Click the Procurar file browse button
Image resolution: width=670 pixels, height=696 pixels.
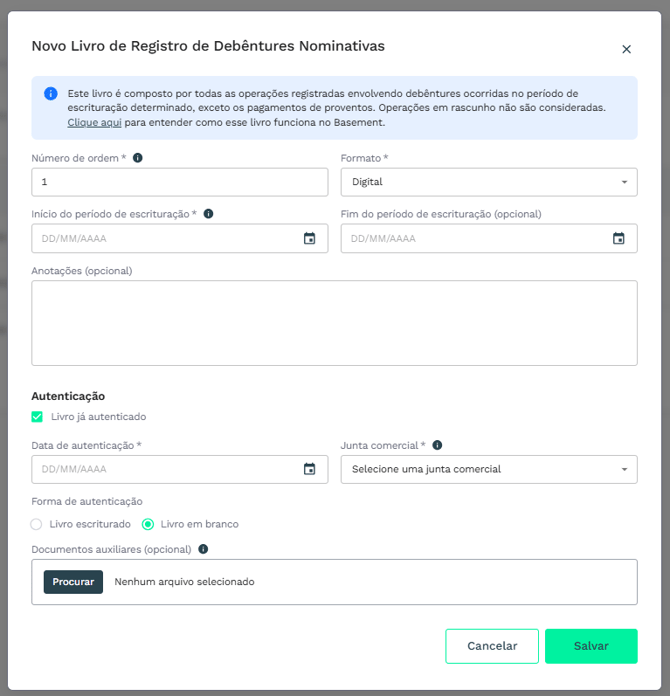point(73,582)
